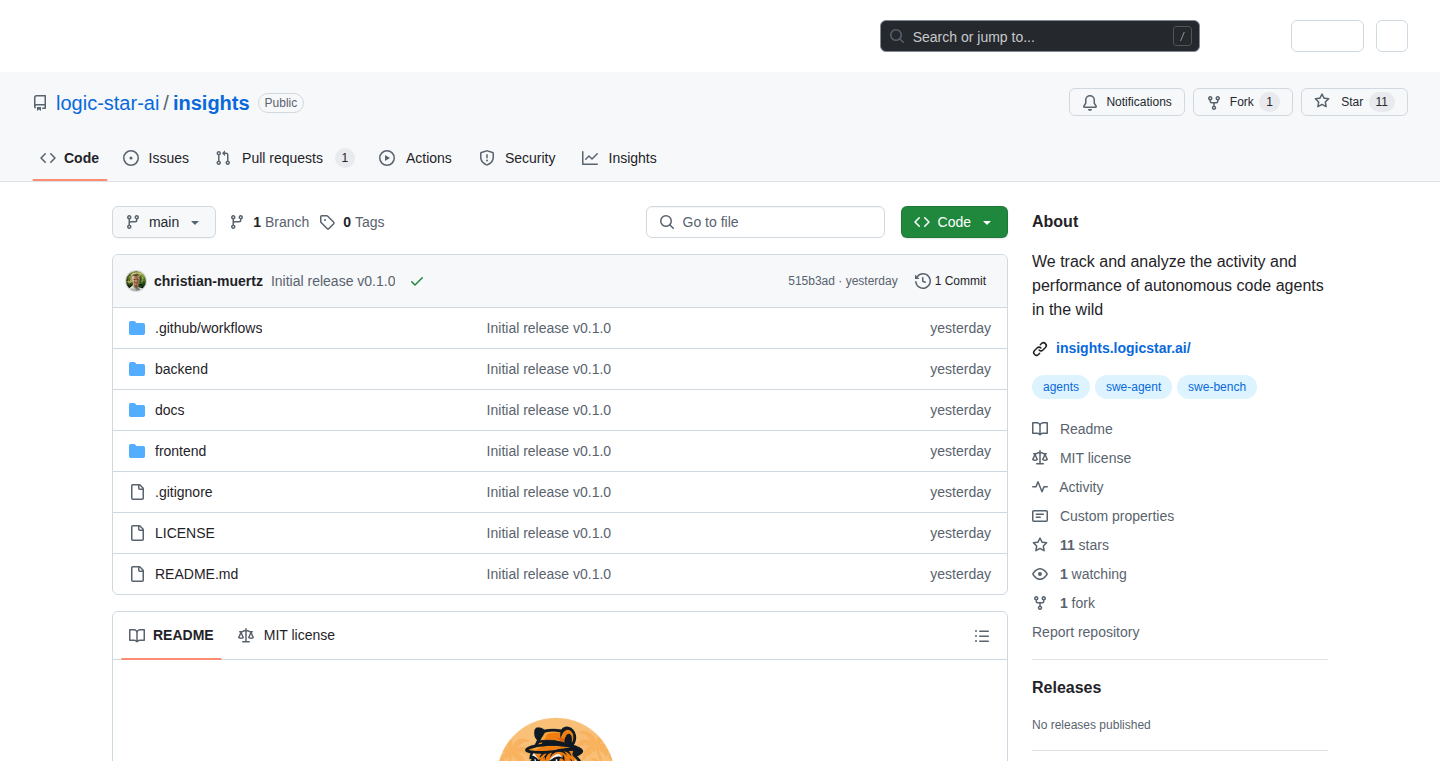Select the swe-agent topic tag
The image size is (1440, 761).
[x=1133, y=387]
